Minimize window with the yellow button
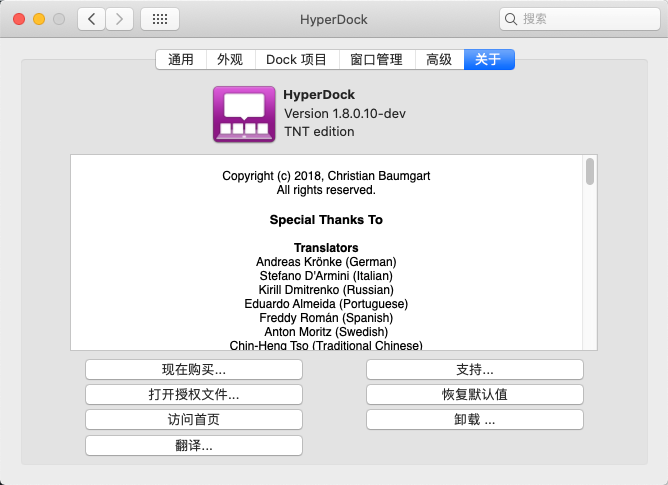The height and width of the screenshot is (485, 668). (39, 19)
